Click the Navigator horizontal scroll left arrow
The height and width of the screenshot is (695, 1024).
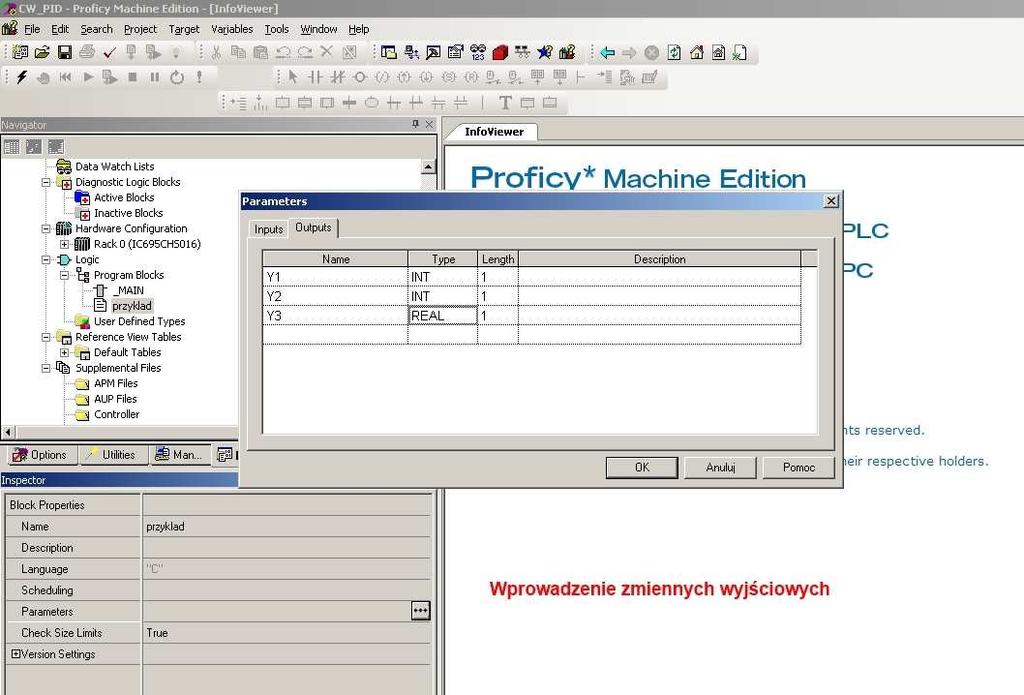coord(8,432)
